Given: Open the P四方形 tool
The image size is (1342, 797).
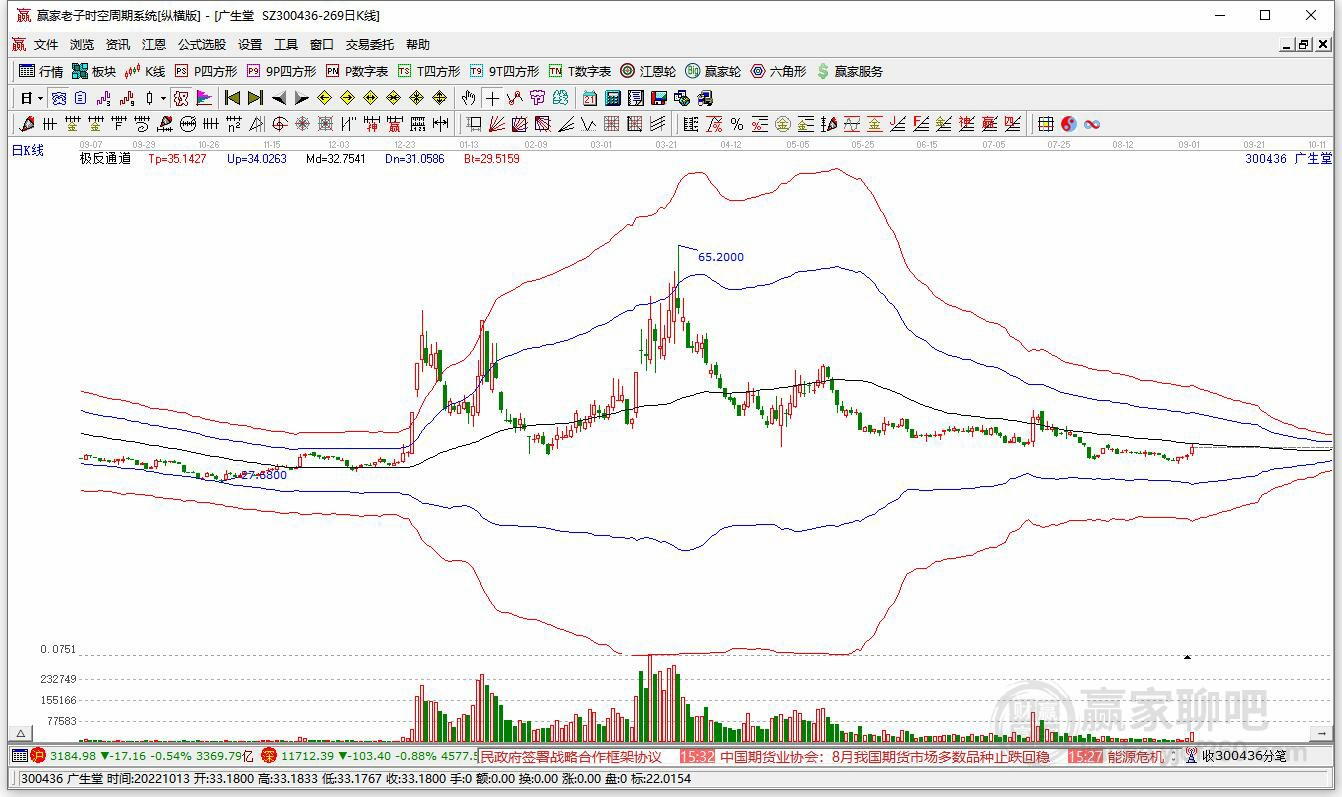Looking at the screenshot, I should (206, 71).
